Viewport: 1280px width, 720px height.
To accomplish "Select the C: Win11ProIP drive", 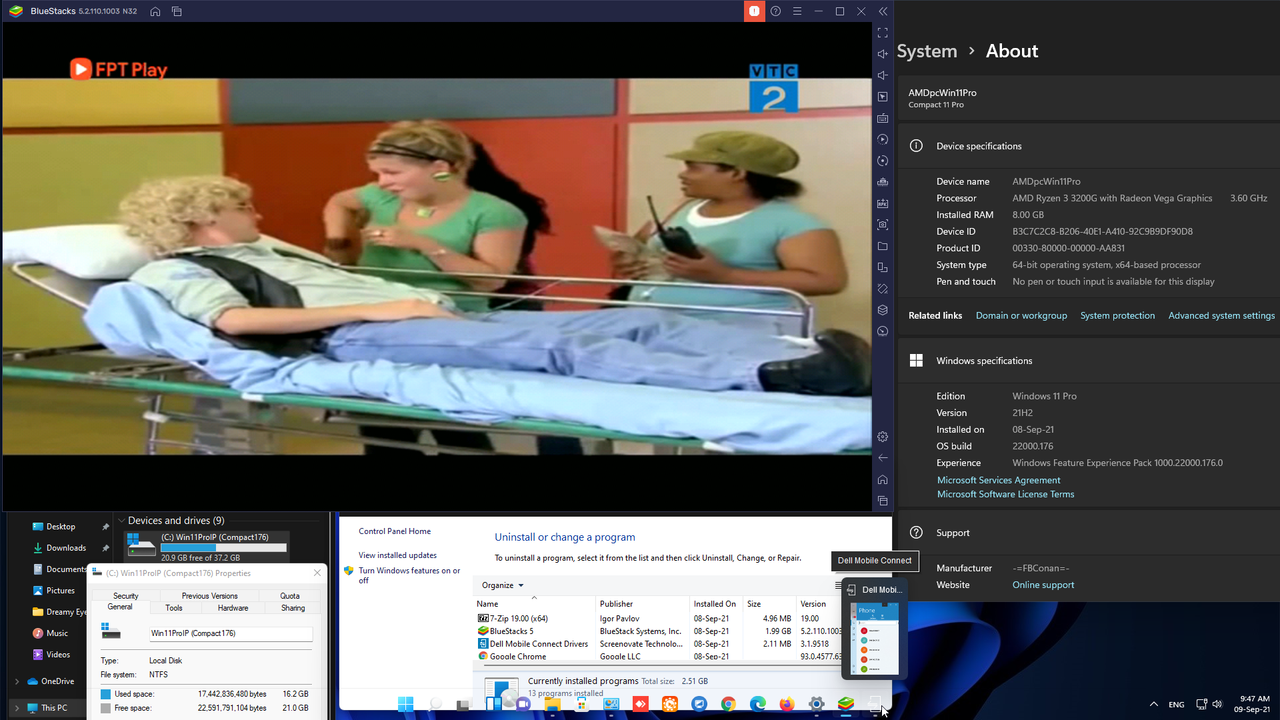I will point(207,546).
